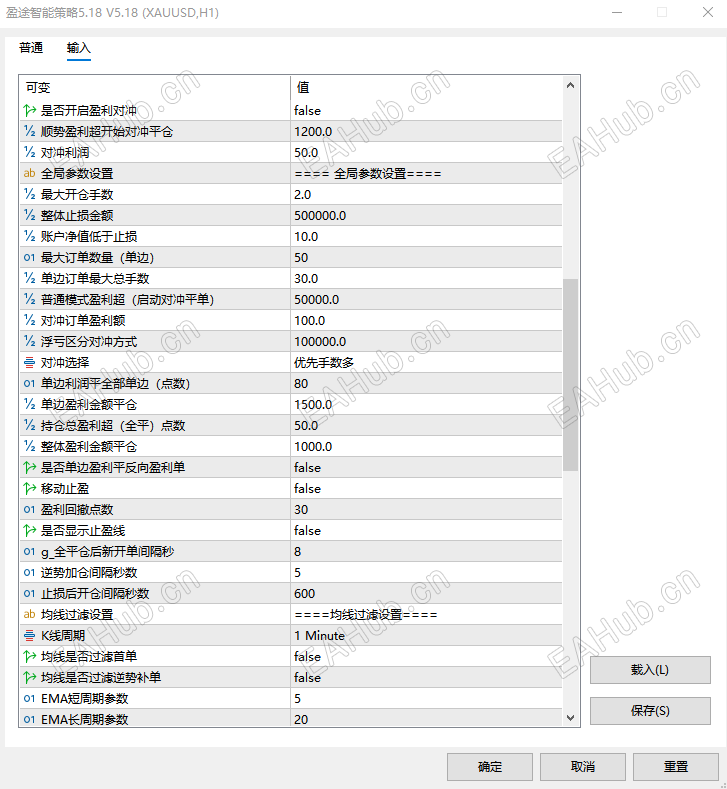
Task: Click the integer icon beside g_全平仓后新开单间隔秒
Action: [x=30, y=551]
